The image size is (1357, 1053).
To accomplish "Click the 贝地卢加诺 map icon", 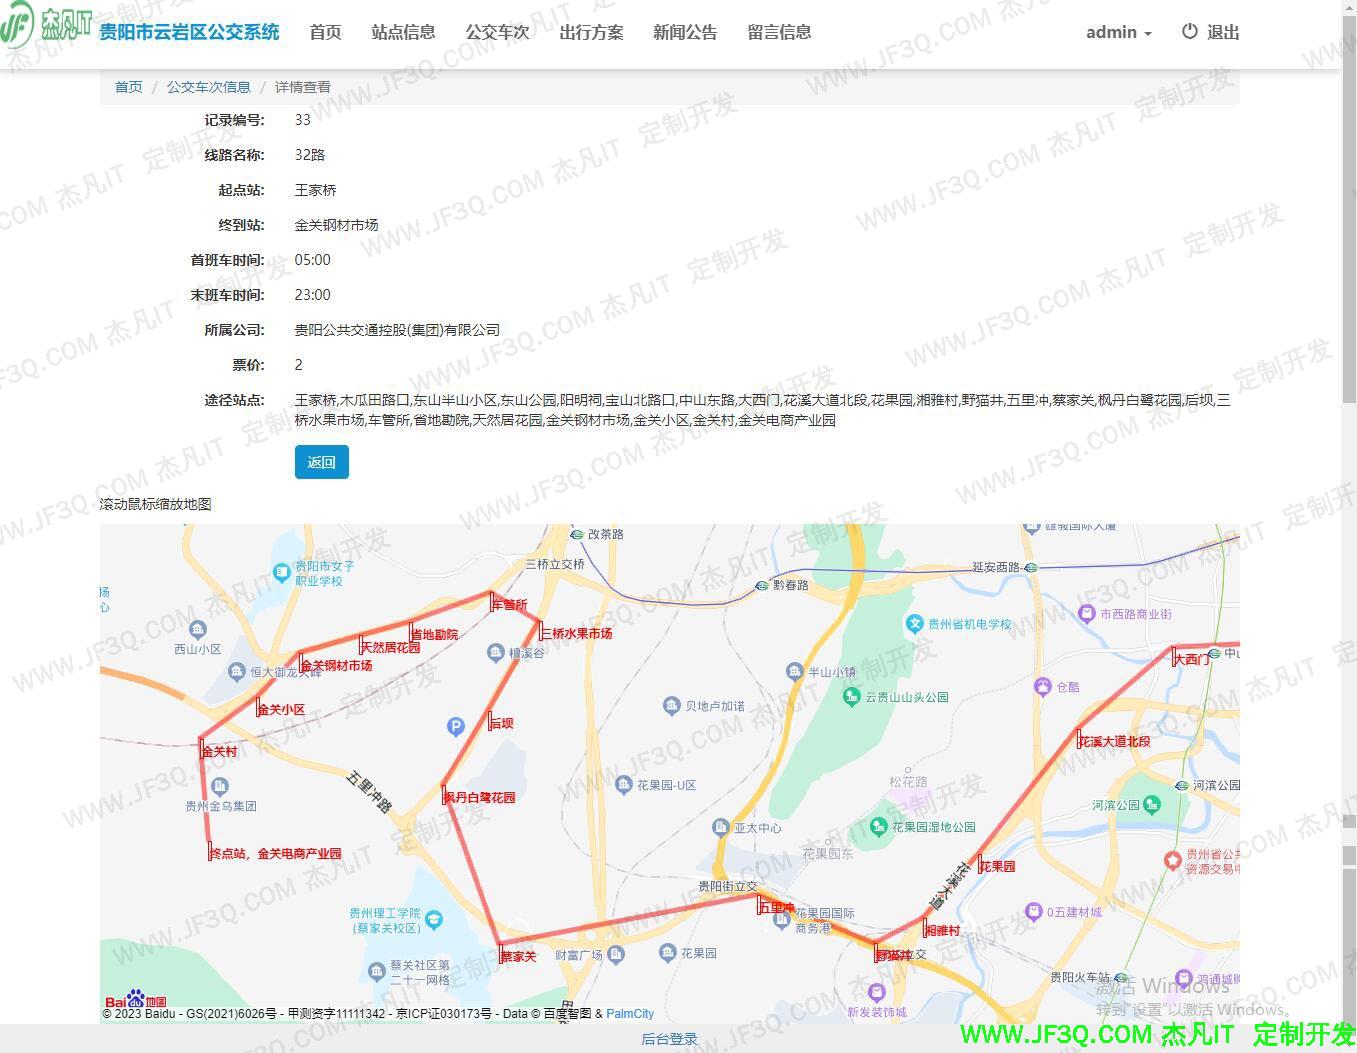I will tap(673, 704).
